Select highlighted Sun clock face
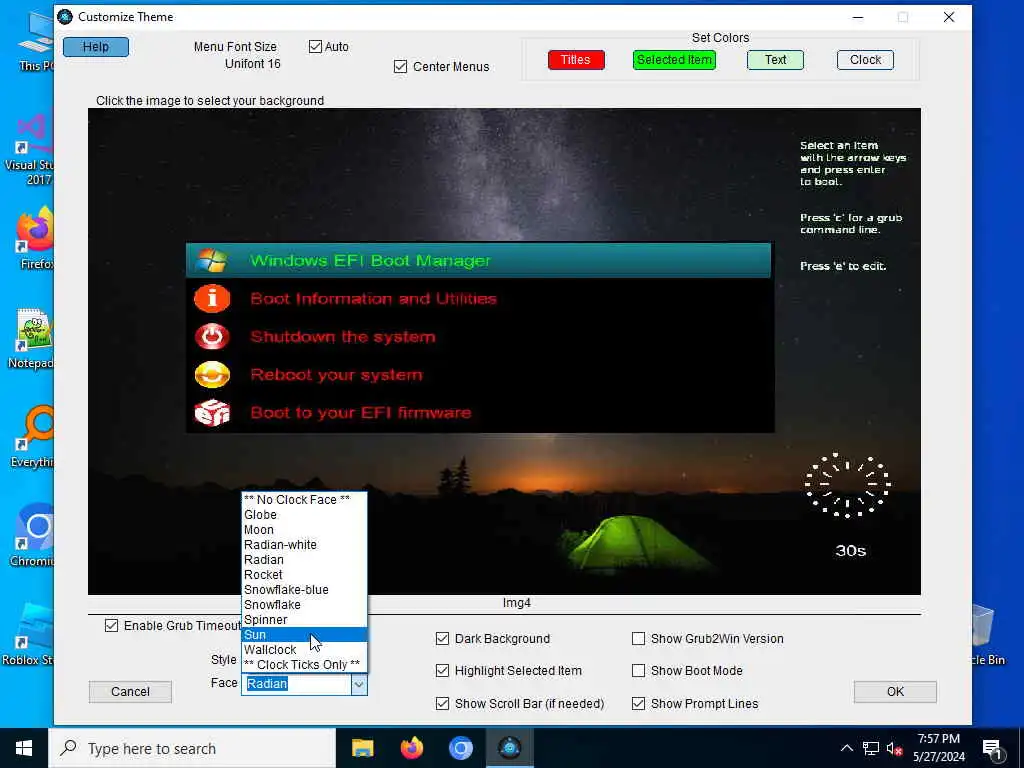The image size is (1024, 768). (304, 635)
